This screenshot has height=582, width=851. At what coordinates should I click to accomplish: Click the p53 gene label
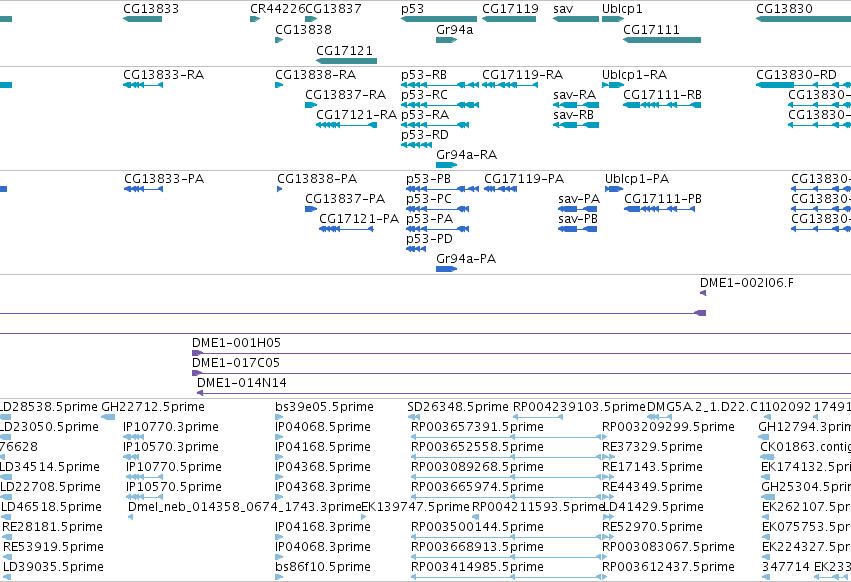pos(412,9)
